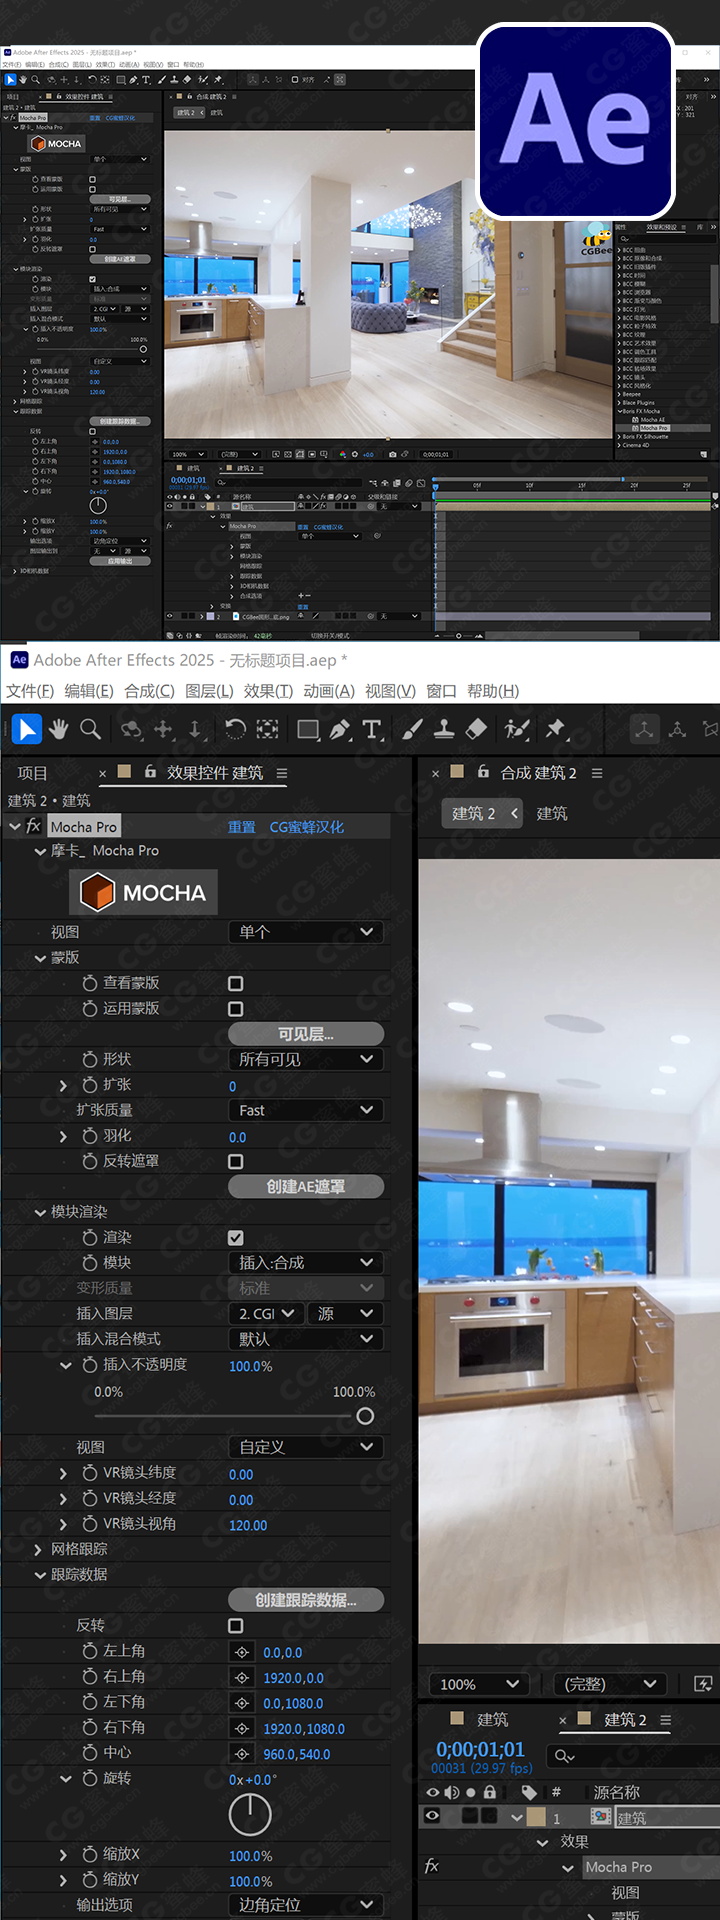
Task: Open the 效果控件 panel menu icon
Action: [282, 773]
